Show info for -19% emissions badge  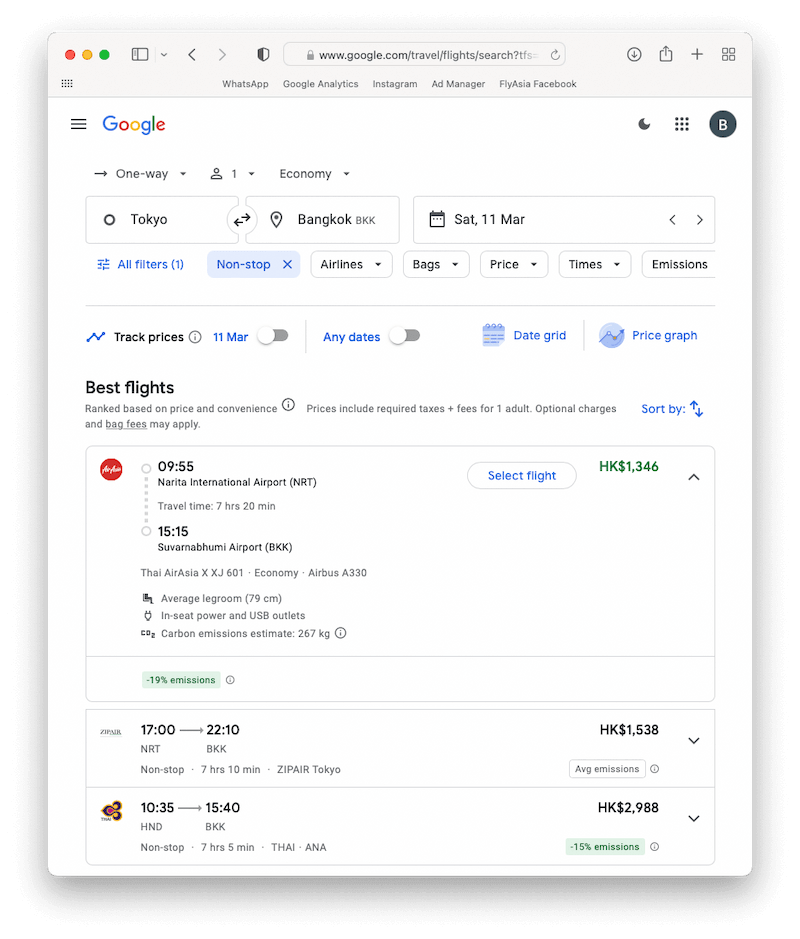230,680
